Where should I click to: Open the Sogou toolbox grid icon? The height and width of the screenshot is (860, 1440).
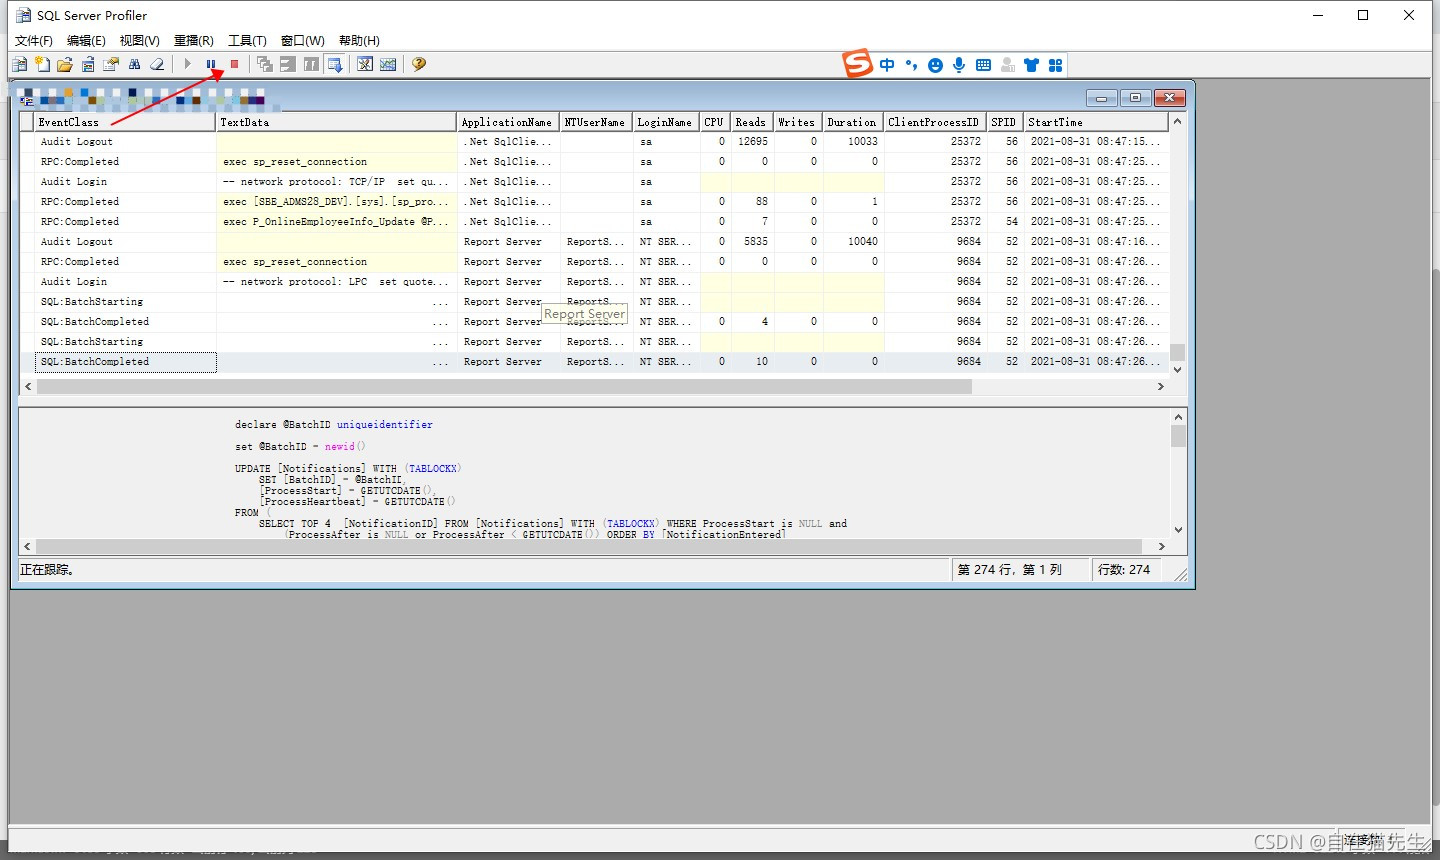pyautogui.click(x=1055, y=65)
